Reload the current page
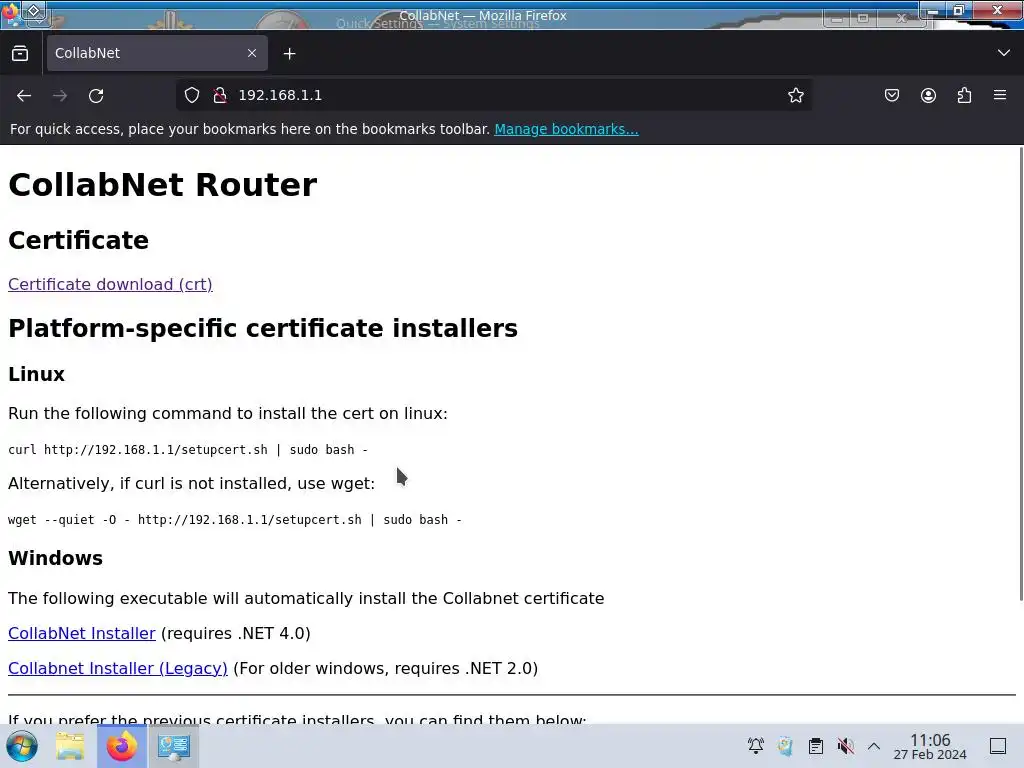The width and height of the screenshot is (1024, 768). click(96, 95)
